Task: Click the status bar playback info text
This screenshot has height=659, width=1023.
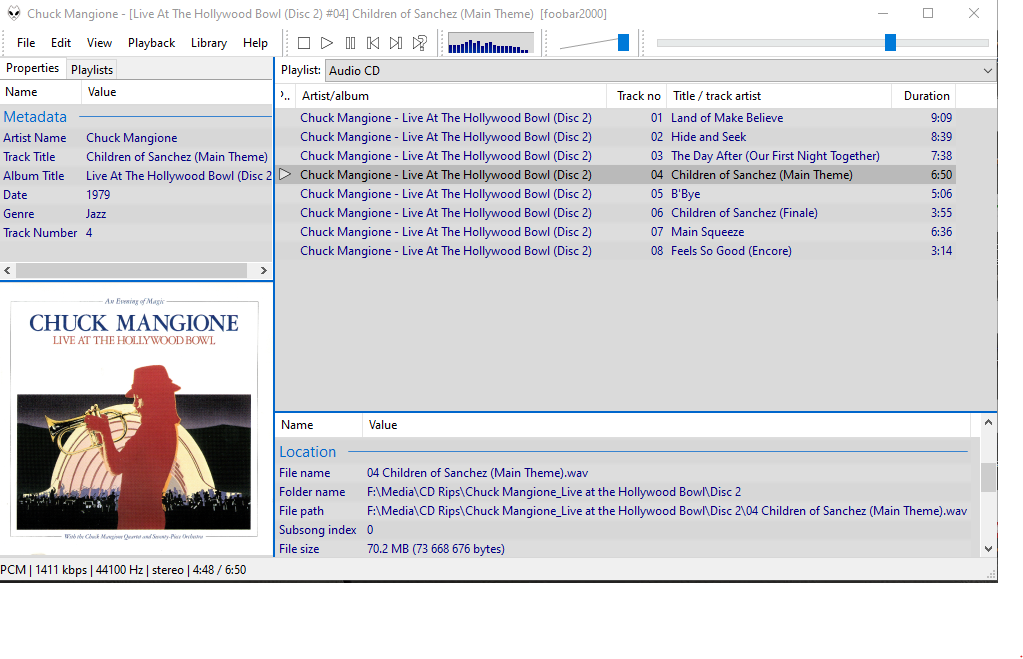Action: coord(123,570)
